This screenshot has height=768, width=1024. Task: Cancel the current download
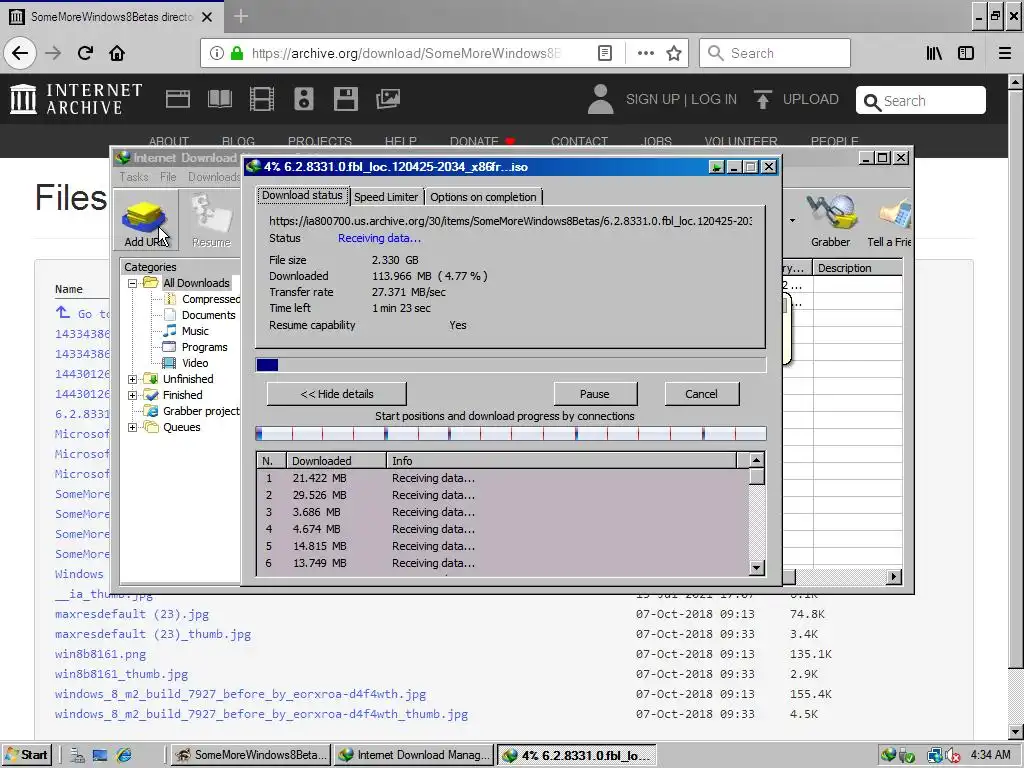tap(701, 394)
